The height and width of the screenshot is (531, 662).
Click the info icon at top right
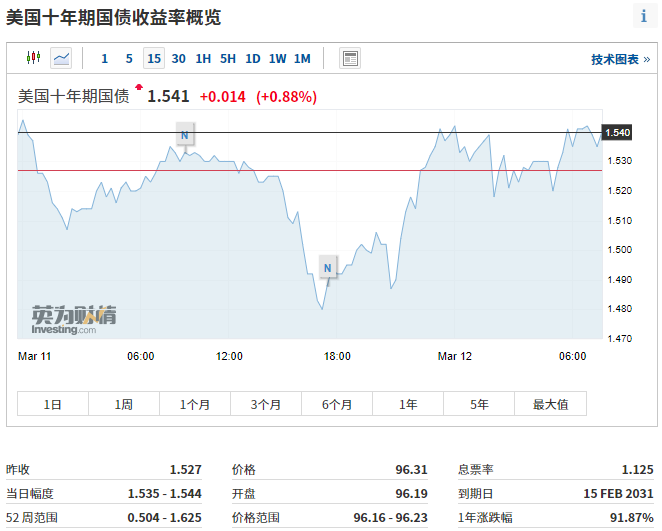tap(643, 16)
